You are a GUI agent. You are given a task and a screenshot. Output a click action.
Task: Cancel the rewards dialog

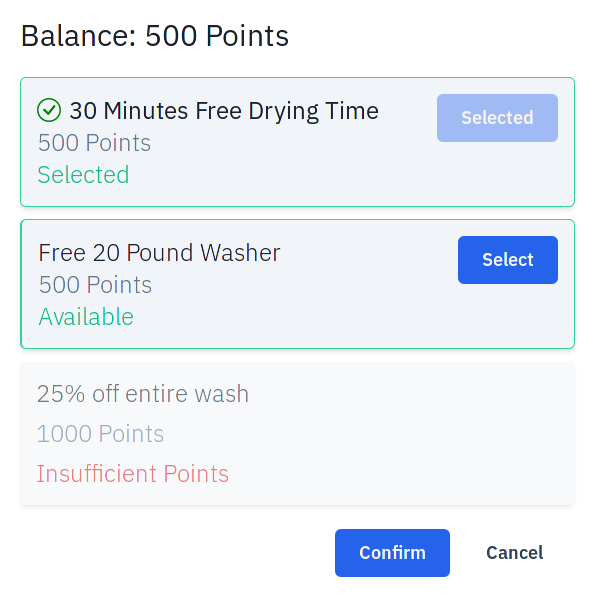click(514, 553)
